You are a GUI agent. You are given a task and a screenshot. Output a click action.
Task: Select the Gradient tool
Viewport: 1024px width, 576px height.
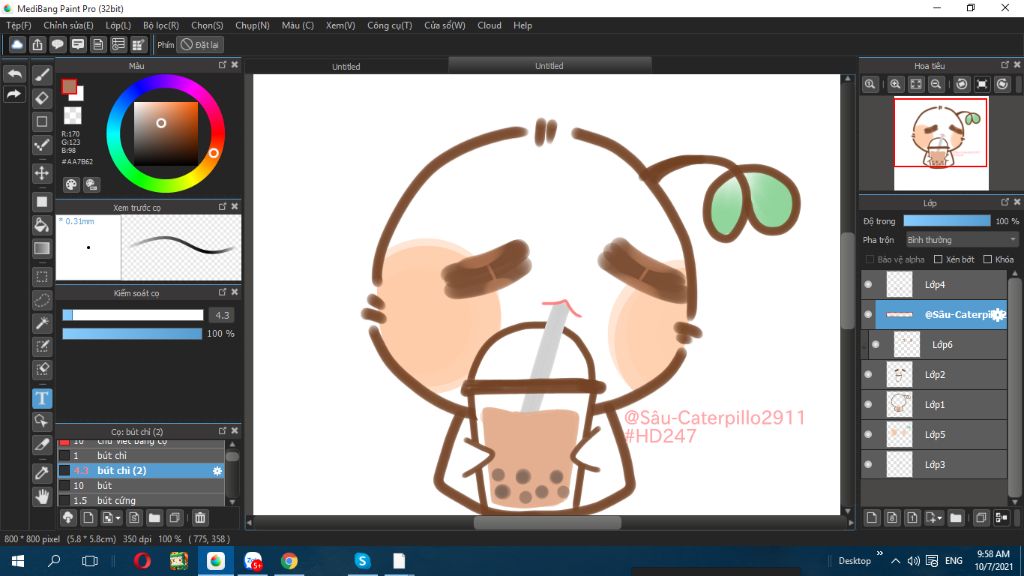coord(42,248)
